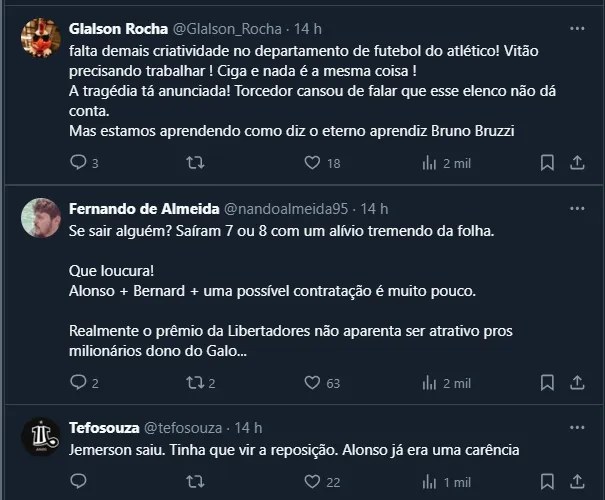Reply to Glalson Rocha's tweet
Image resolution: width=605 pixels, height=500 pixels.
coord(79,162)
